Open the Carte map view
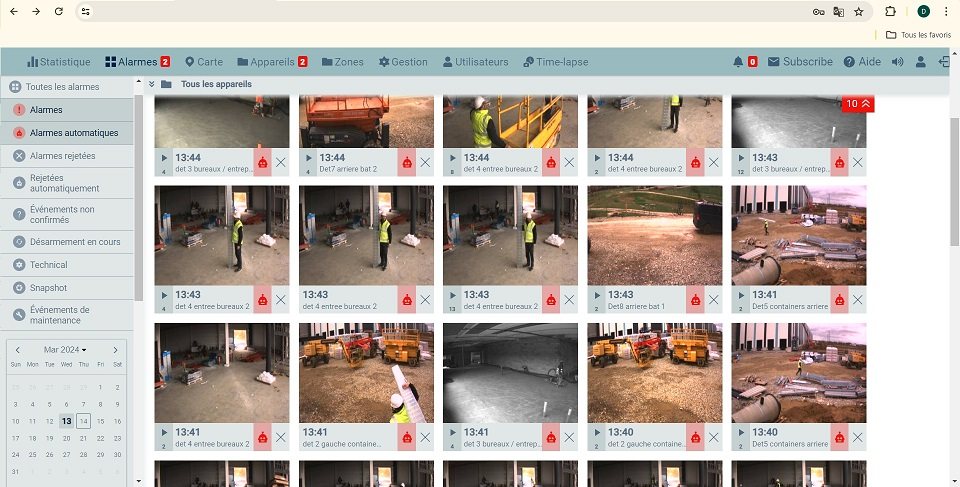The height and width of the screenshot is (487, 960). point(204,62)
